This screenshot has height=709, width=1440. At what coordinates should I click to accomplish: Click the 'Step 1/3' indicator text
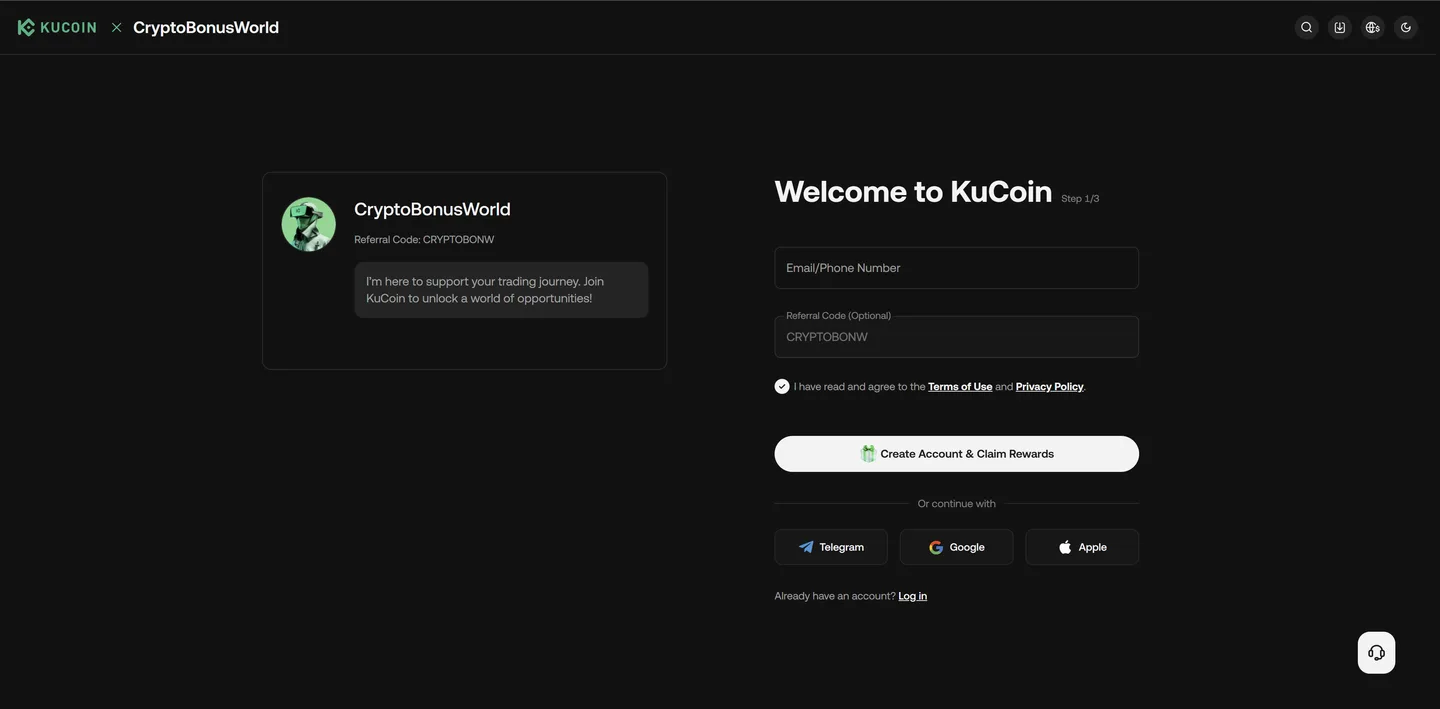pyautogui.click(x=1080, y=199)
